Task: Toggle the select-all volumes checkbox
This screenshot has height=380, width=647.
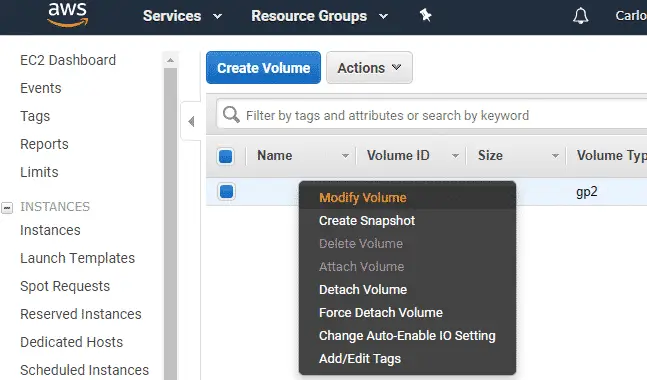Action: [226, 156]
